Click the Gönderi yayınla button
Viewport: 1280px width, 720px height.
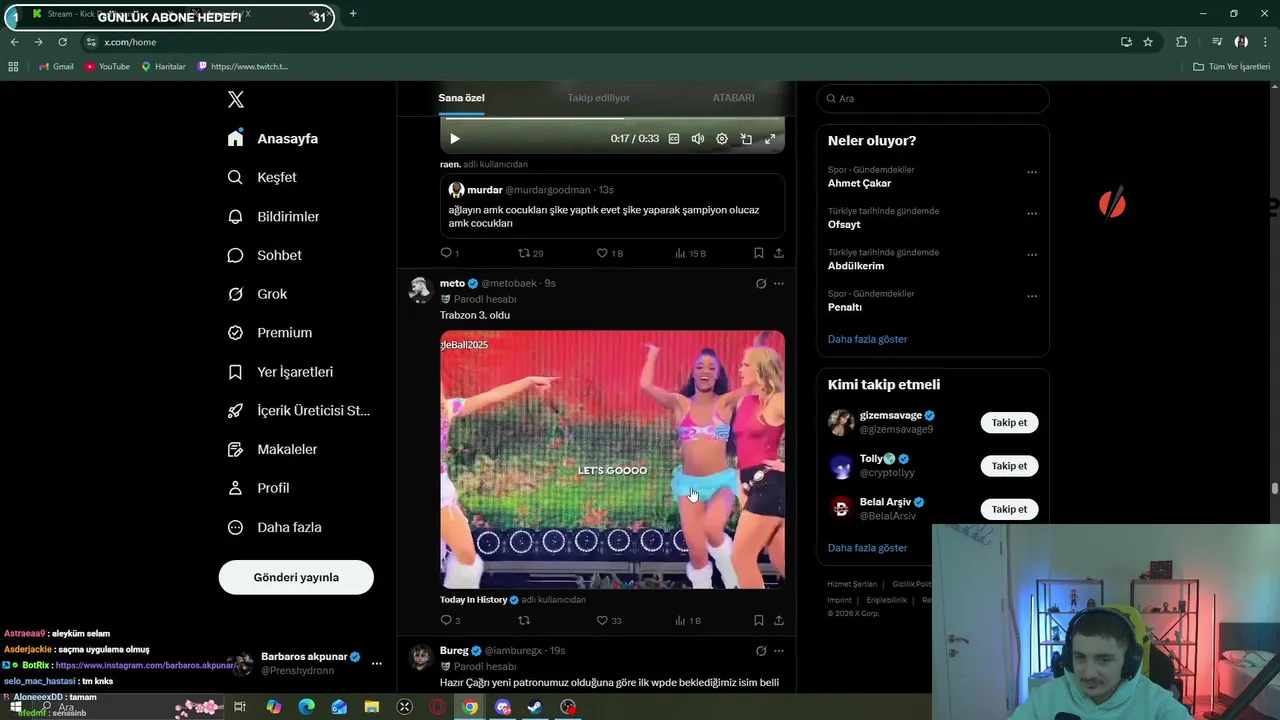296,577
